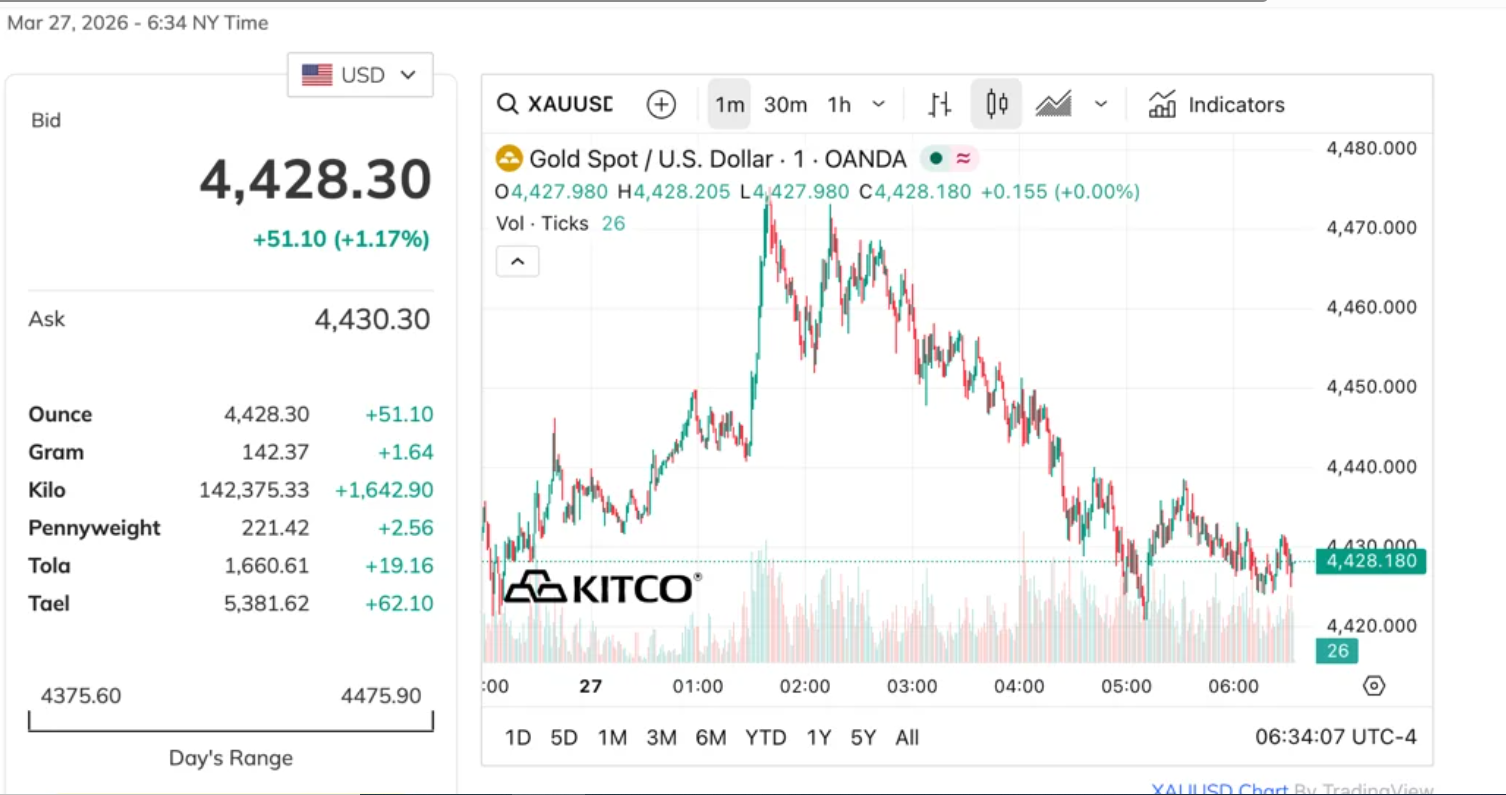Viewport: 1506px width, 795px height.
Task: Toggle the market open status indicator
Action: (x=934, y=159)
